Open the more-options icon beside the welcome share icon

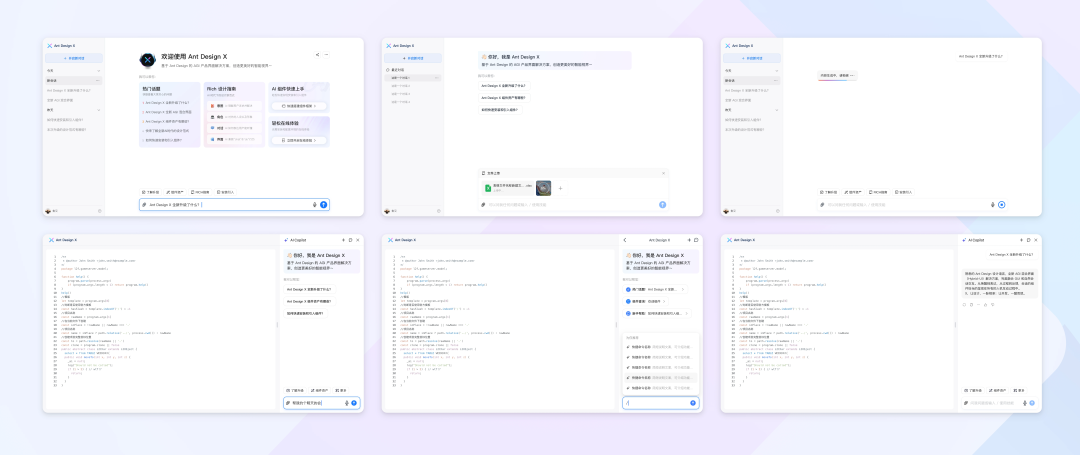pyautogui.click(x=326, y=54)
